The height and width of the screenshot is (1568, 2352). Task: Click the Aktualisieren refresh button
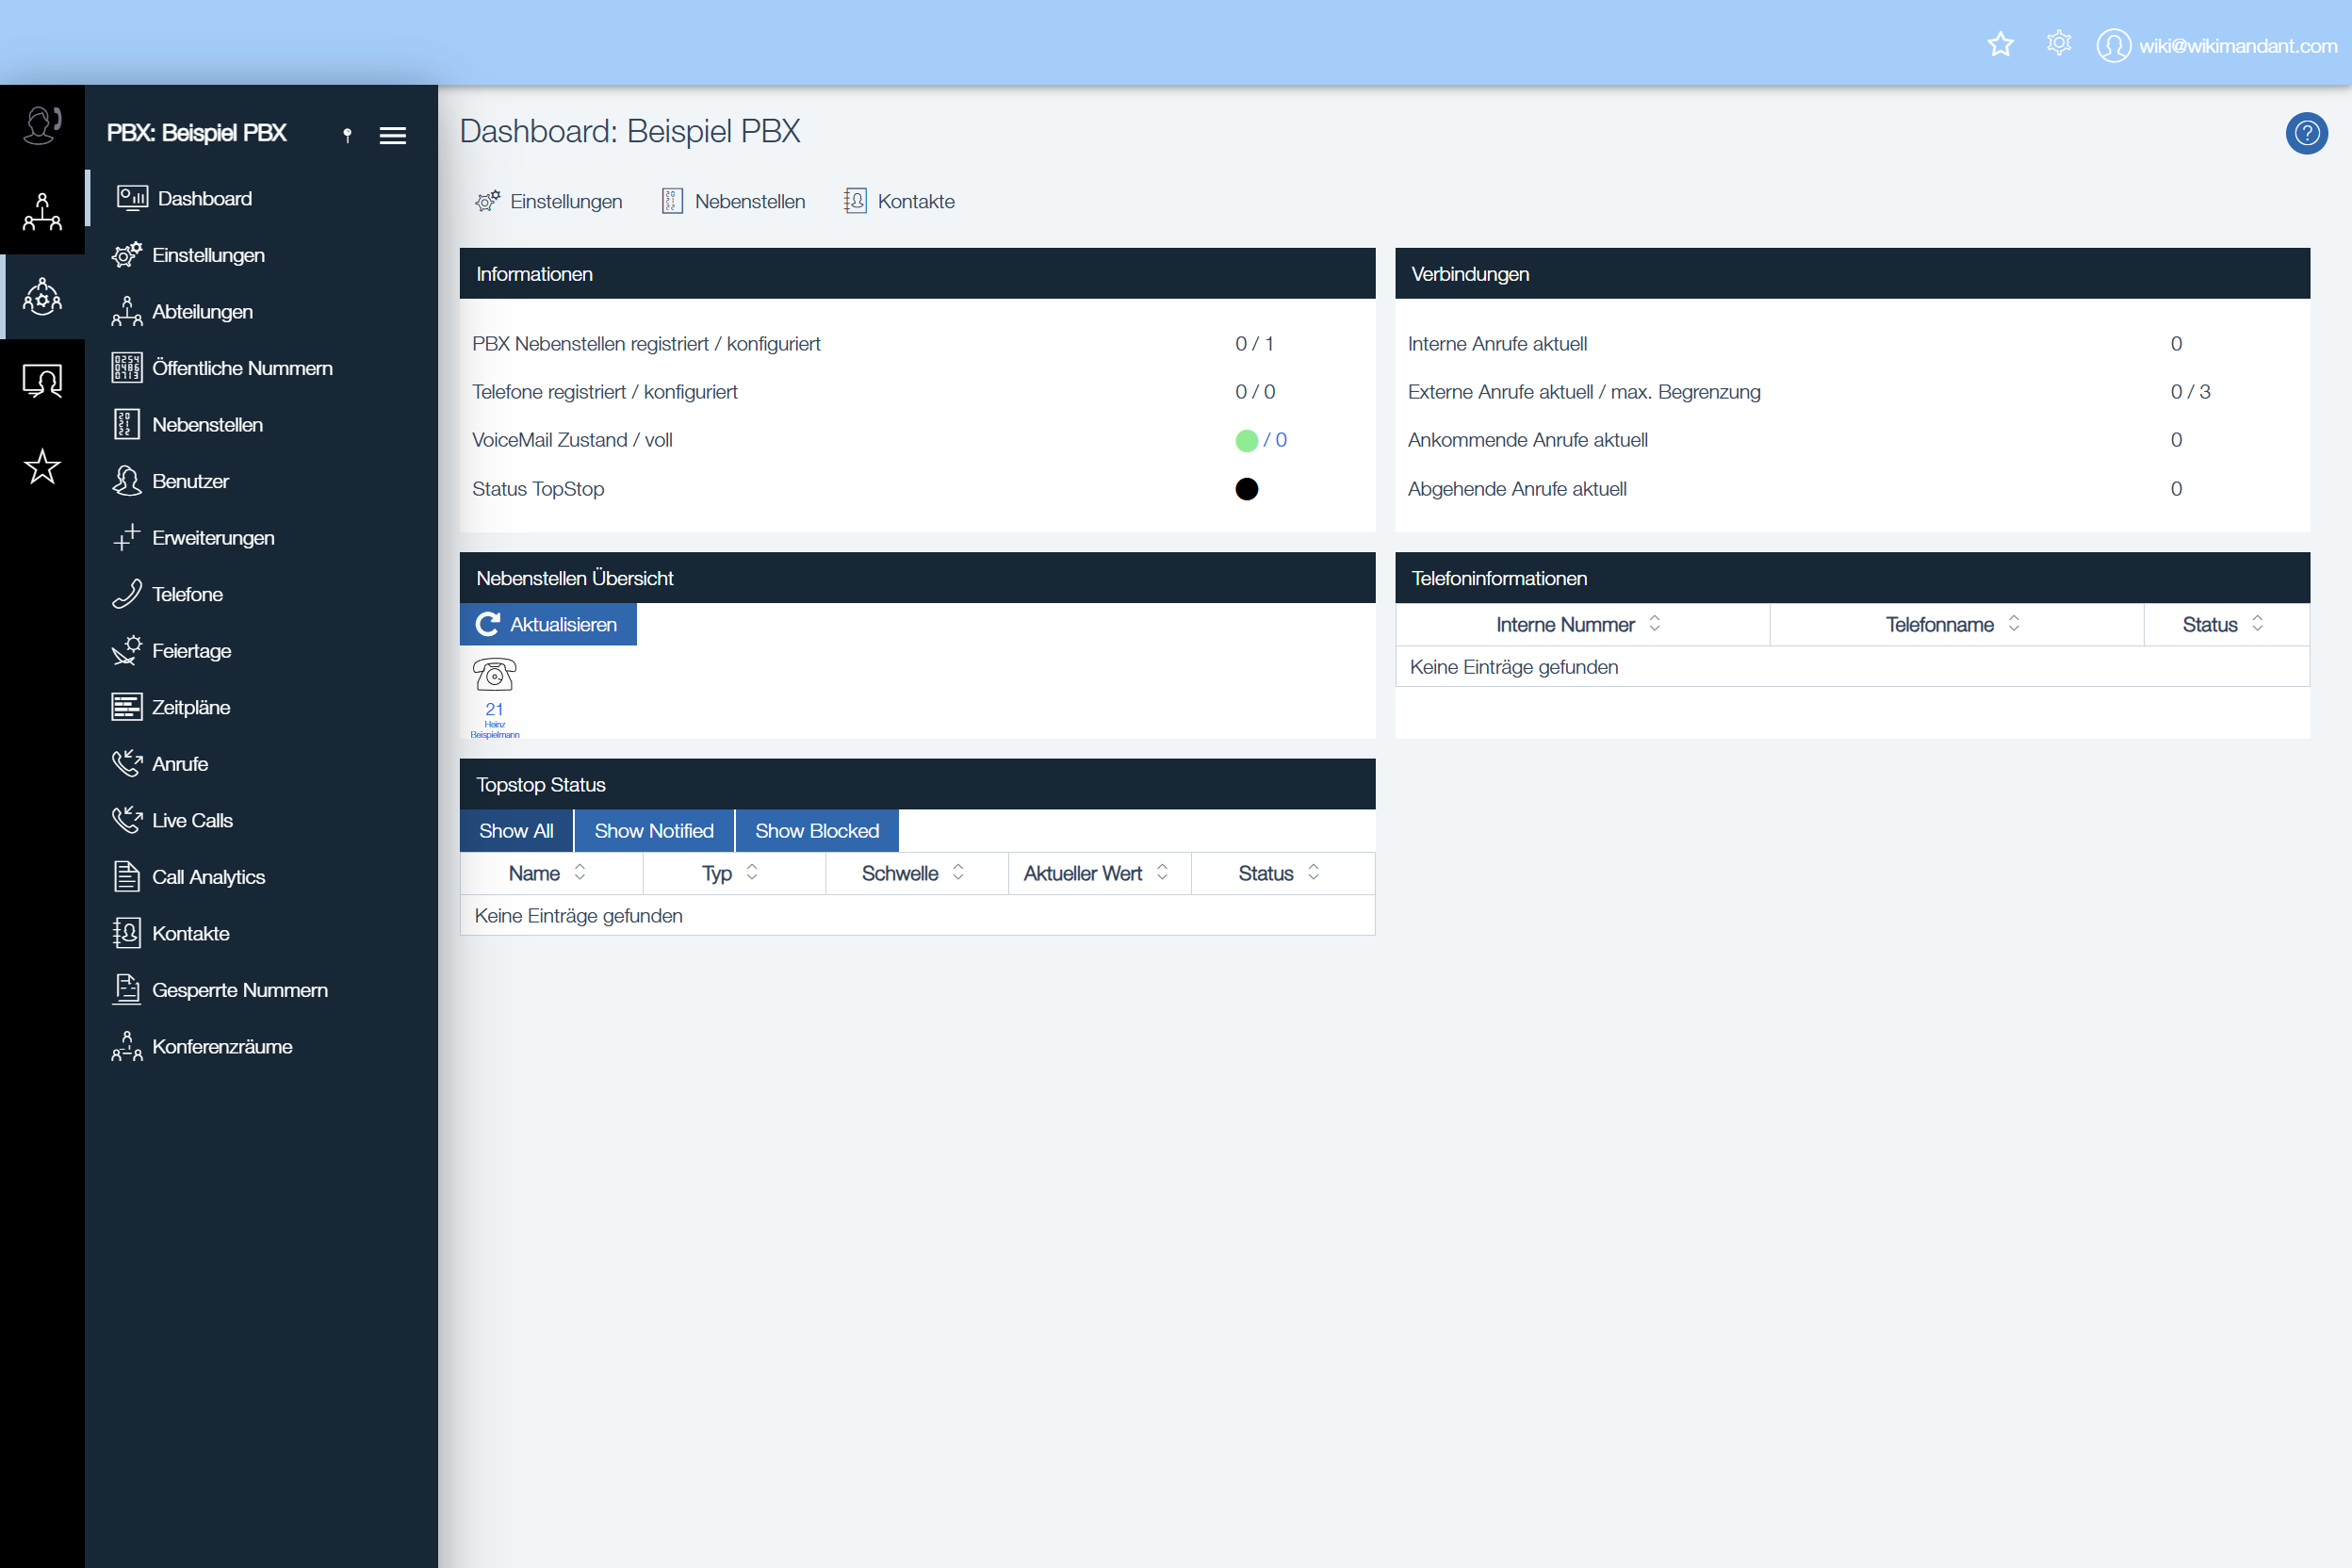coord(548,624)
